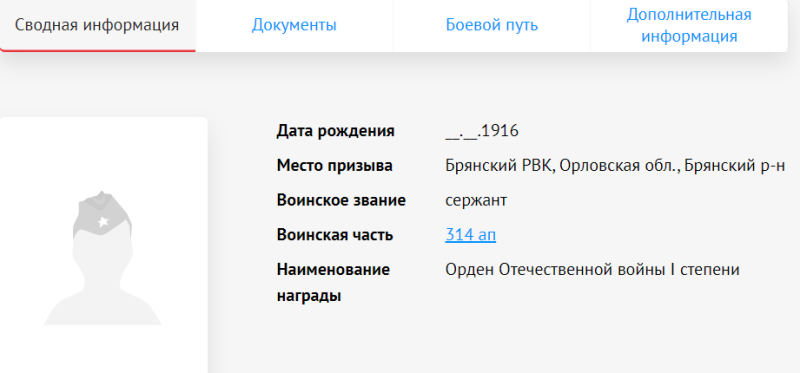The height and width of the screenshot is (373, 800).
Task: Open the Сводная информация tab
Action: click(x=97, y=26)
